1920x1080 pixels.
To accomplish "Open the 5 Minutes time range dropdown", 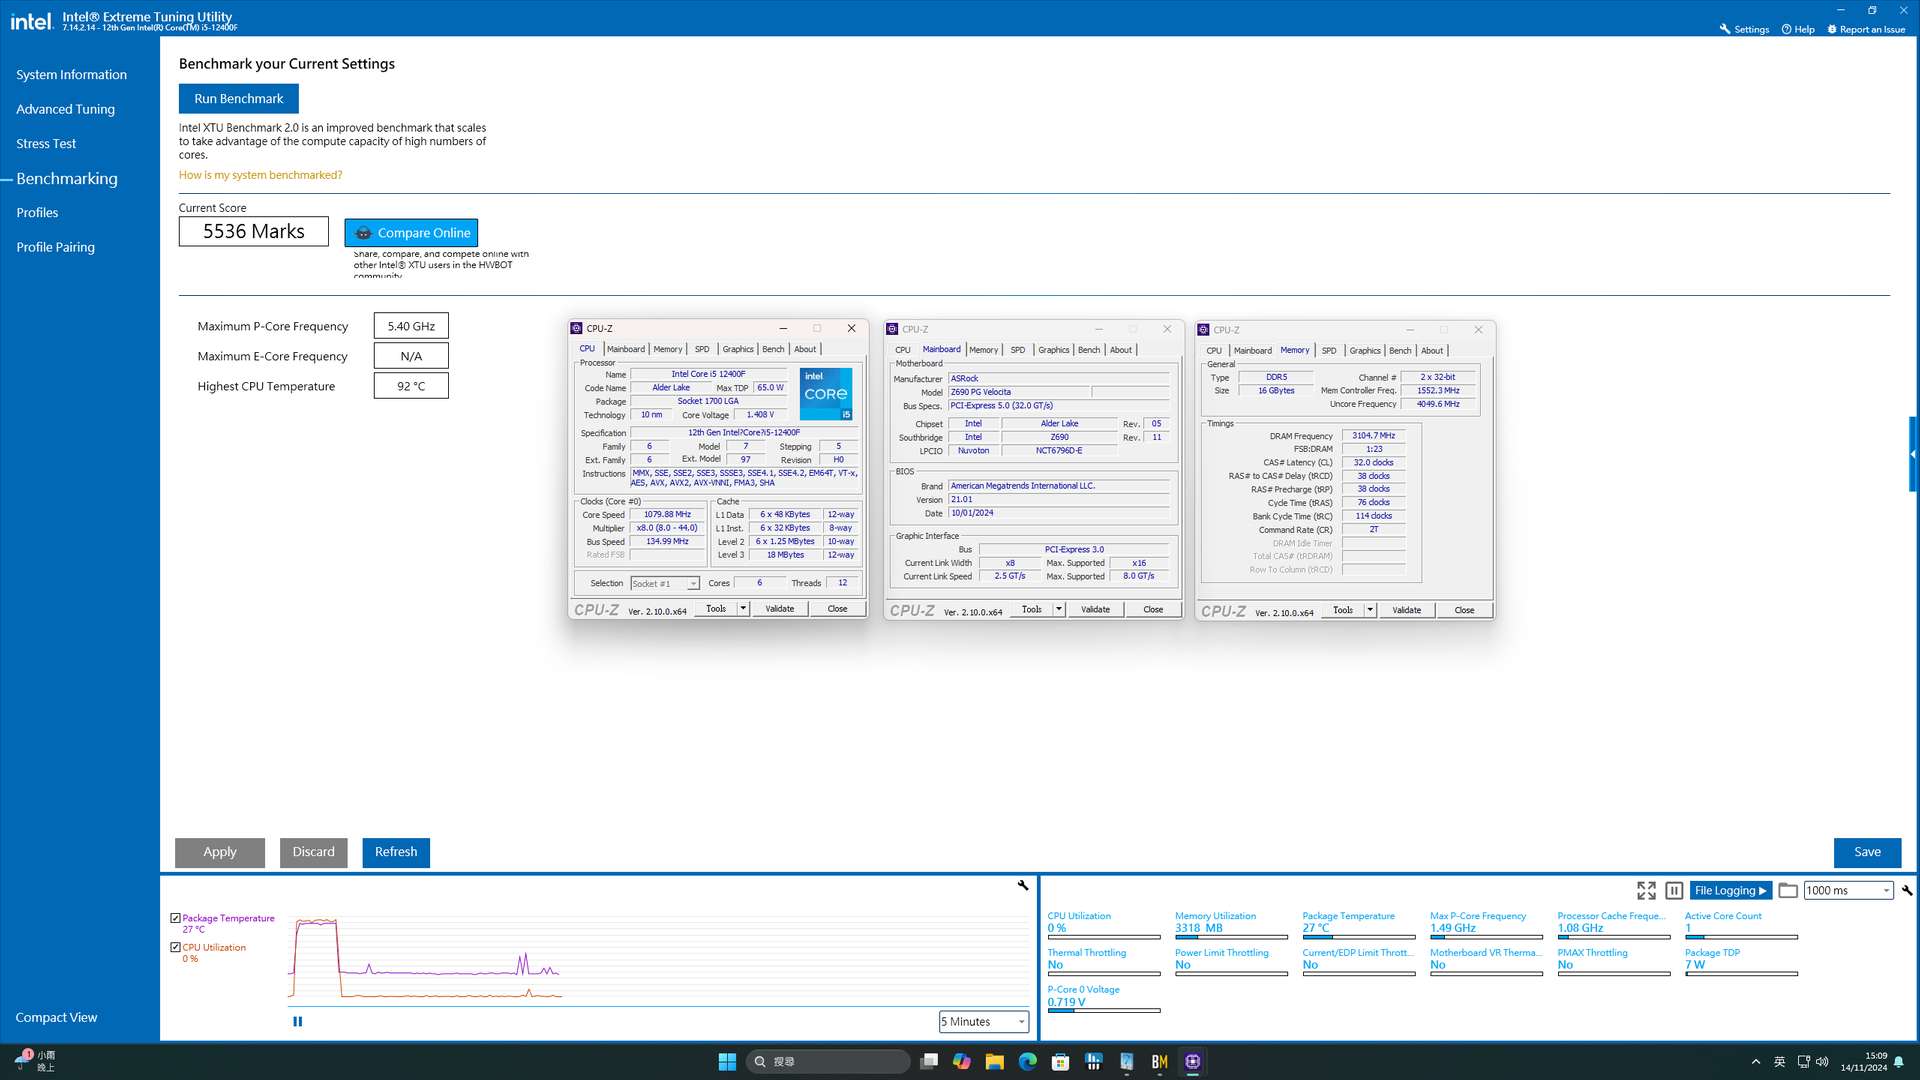I will coord(984,1021).
